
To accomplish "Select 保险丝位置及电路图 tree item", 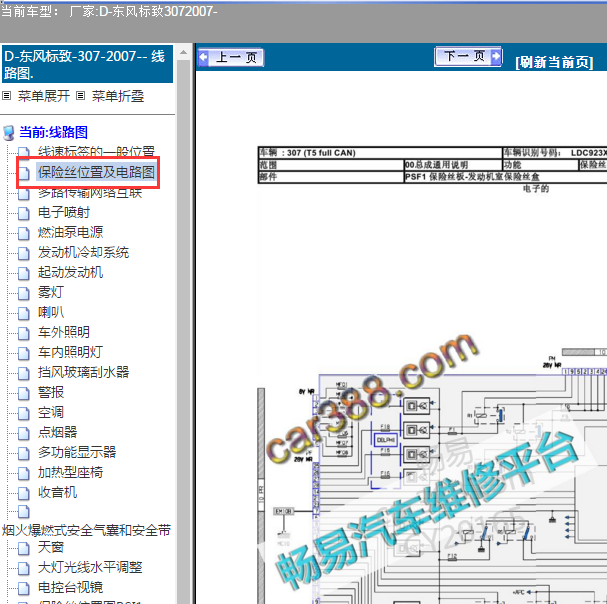I will click(96, 172).
